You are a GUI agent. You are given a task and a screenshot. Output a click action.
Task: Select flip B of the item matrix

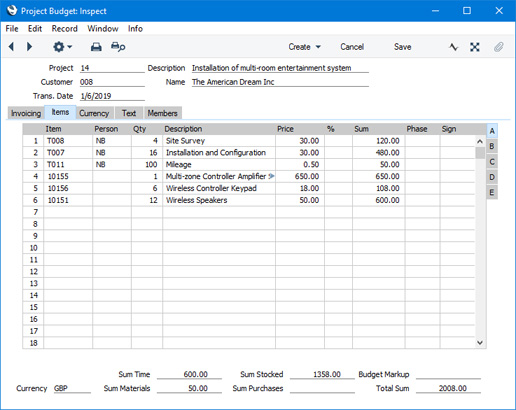pyautogui.click(x=492, y=146)
